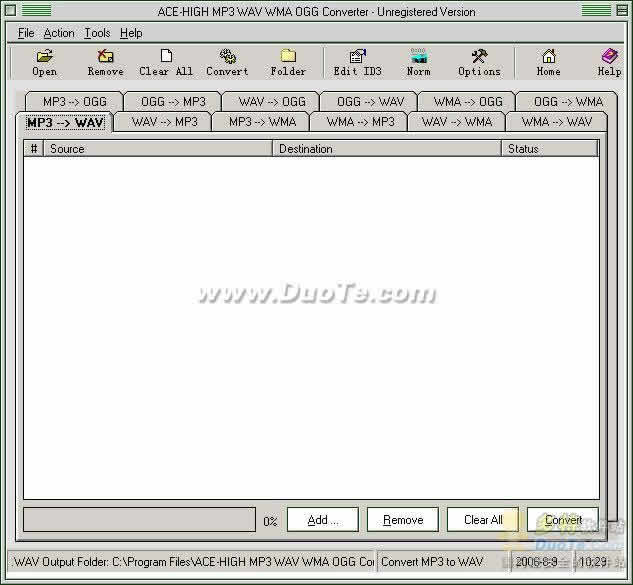Switch to the OGG --> WAV tab
The image size is (633, 585).
click(370, 101)
